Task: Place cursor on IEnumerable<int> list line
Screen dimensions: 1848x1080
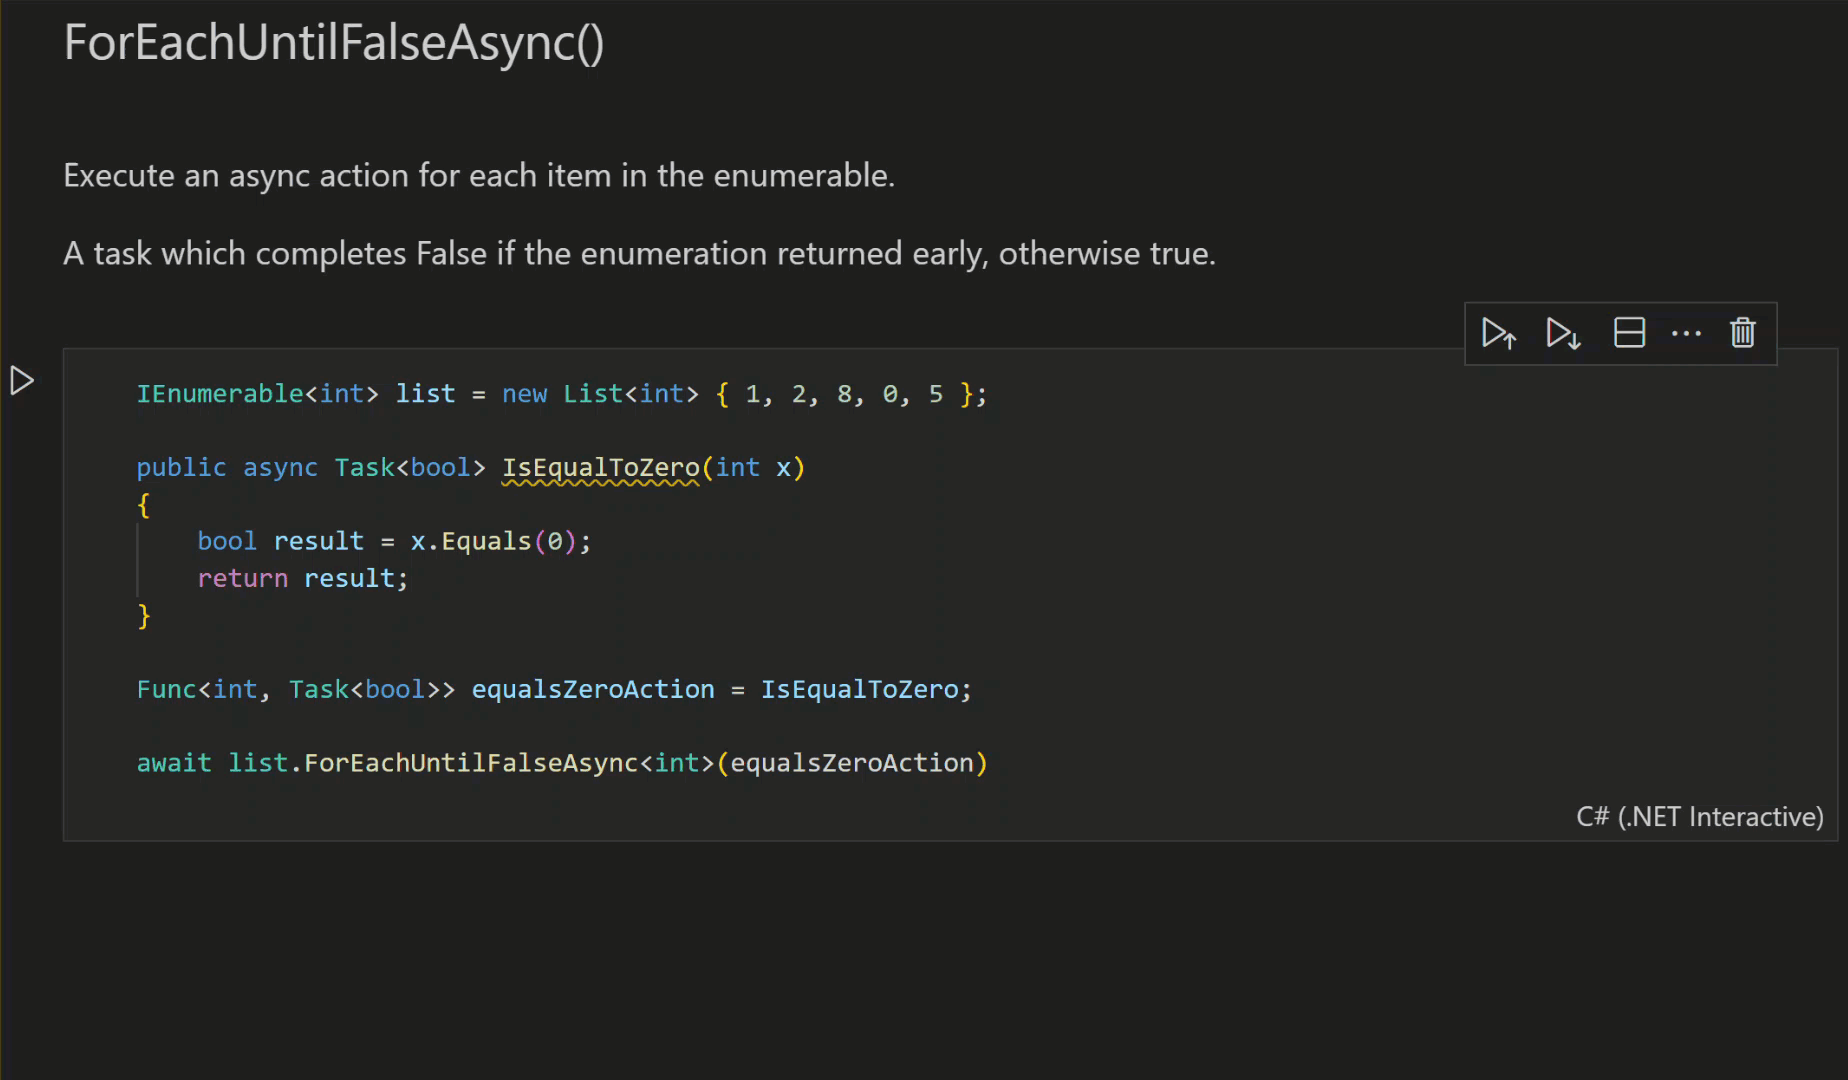Action: (x=562, y=394)
